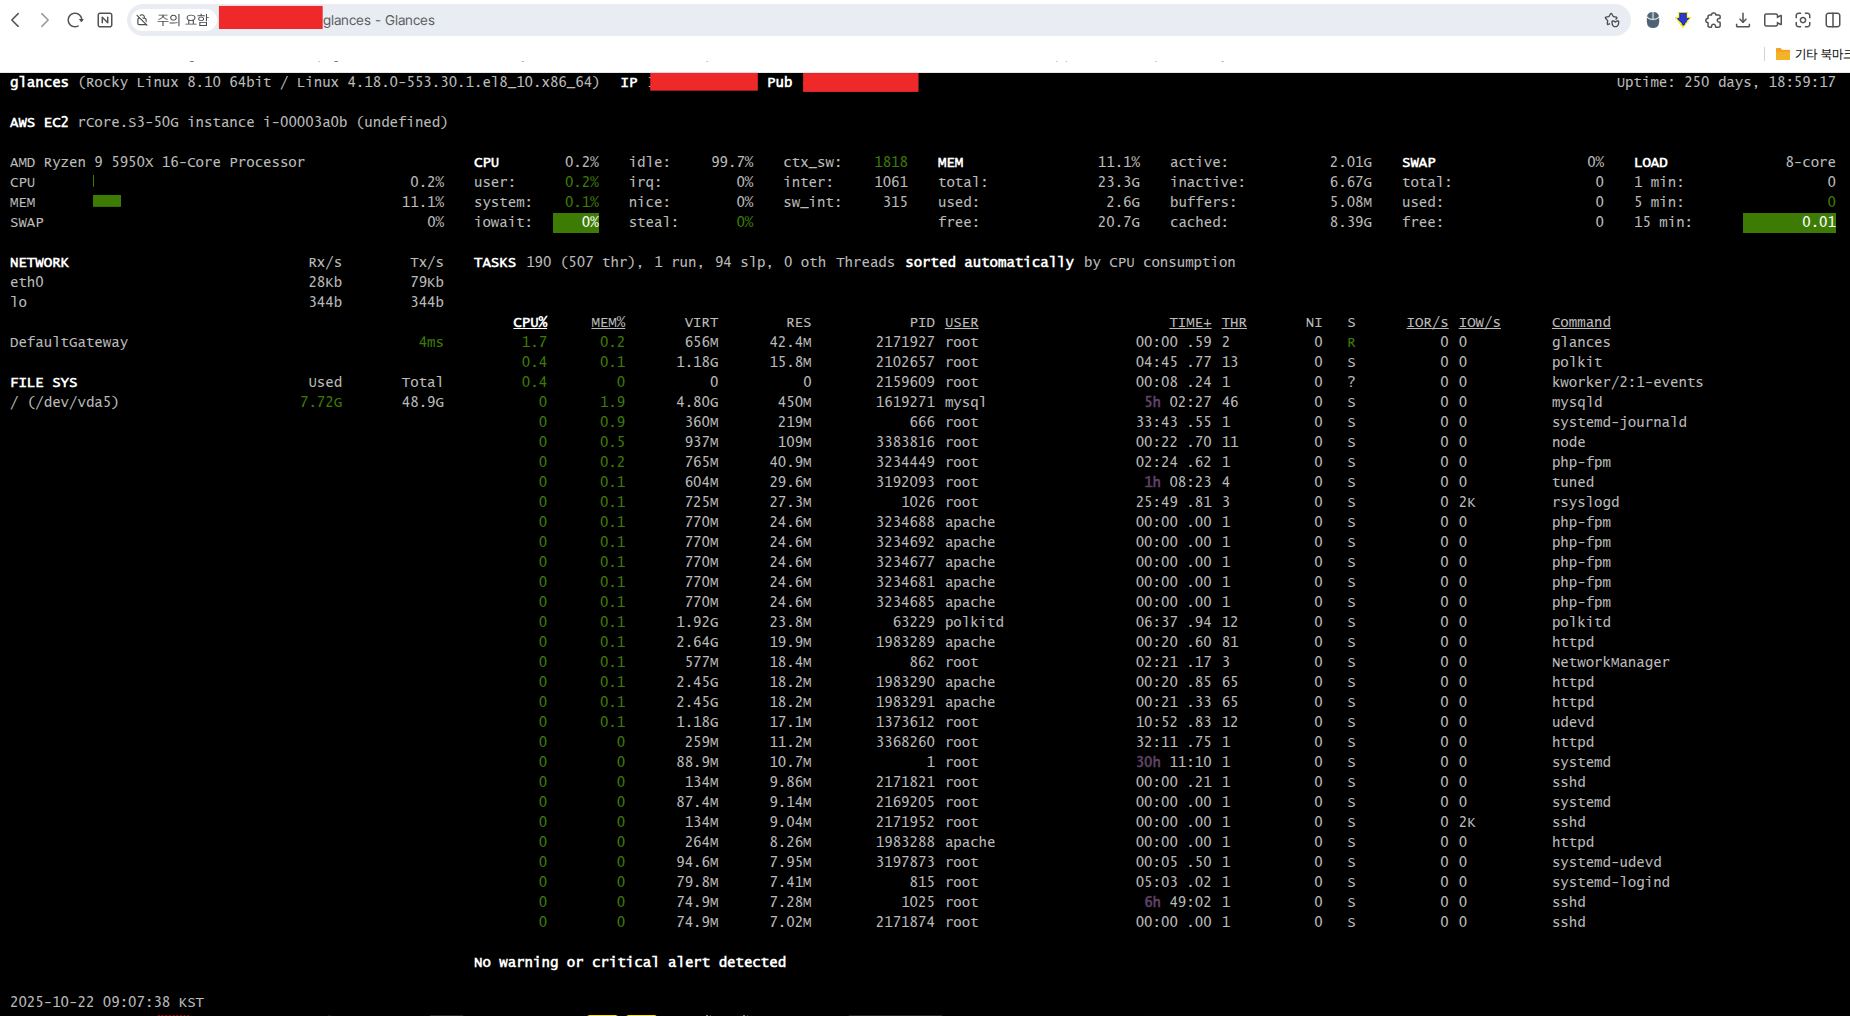Click the not-secure 주의 요함 site badge

[174, 20]
